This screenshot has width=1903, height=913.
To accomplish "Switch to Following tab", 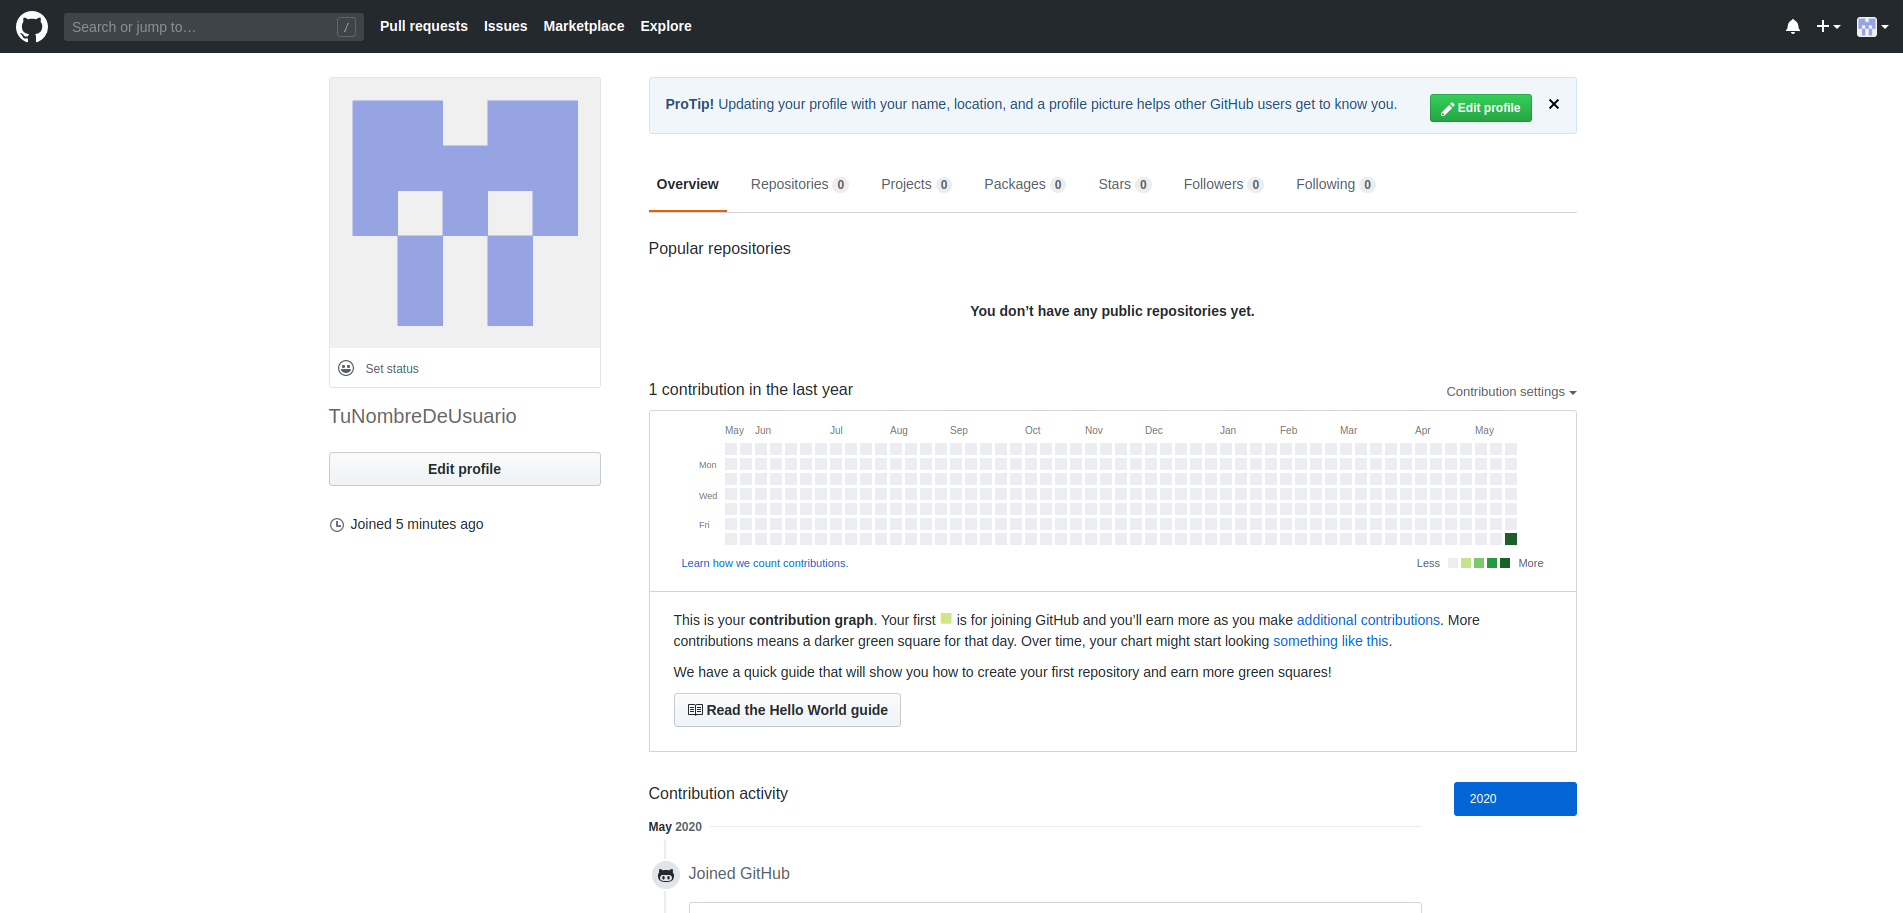I will tap(1334, 184).
